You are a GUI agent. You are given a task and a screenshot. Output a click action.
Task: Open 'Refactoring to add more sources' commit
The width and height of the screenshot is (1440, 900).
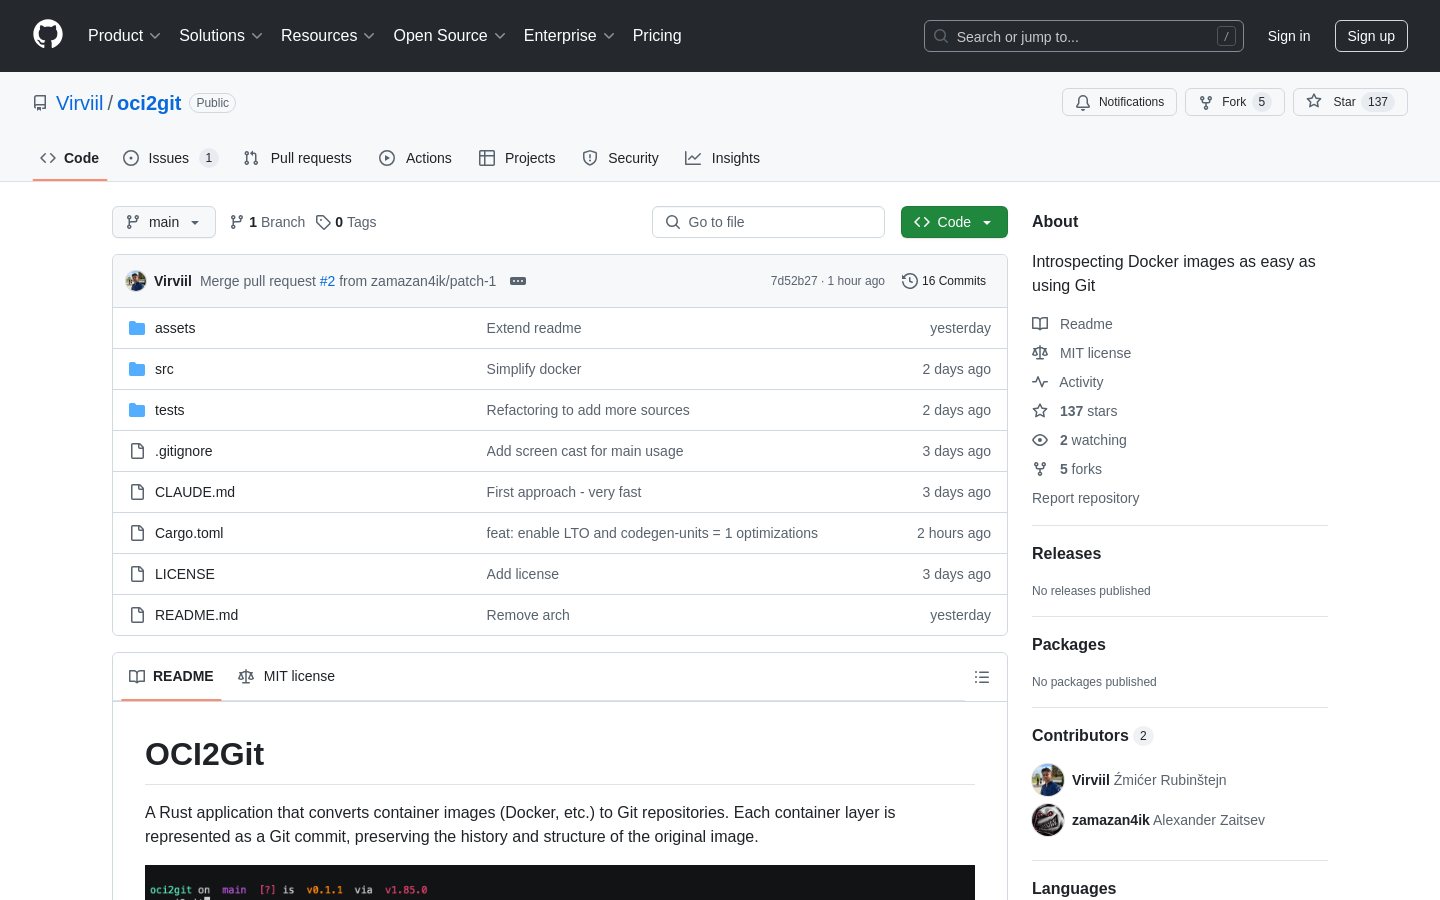click(x=588, y=410)
